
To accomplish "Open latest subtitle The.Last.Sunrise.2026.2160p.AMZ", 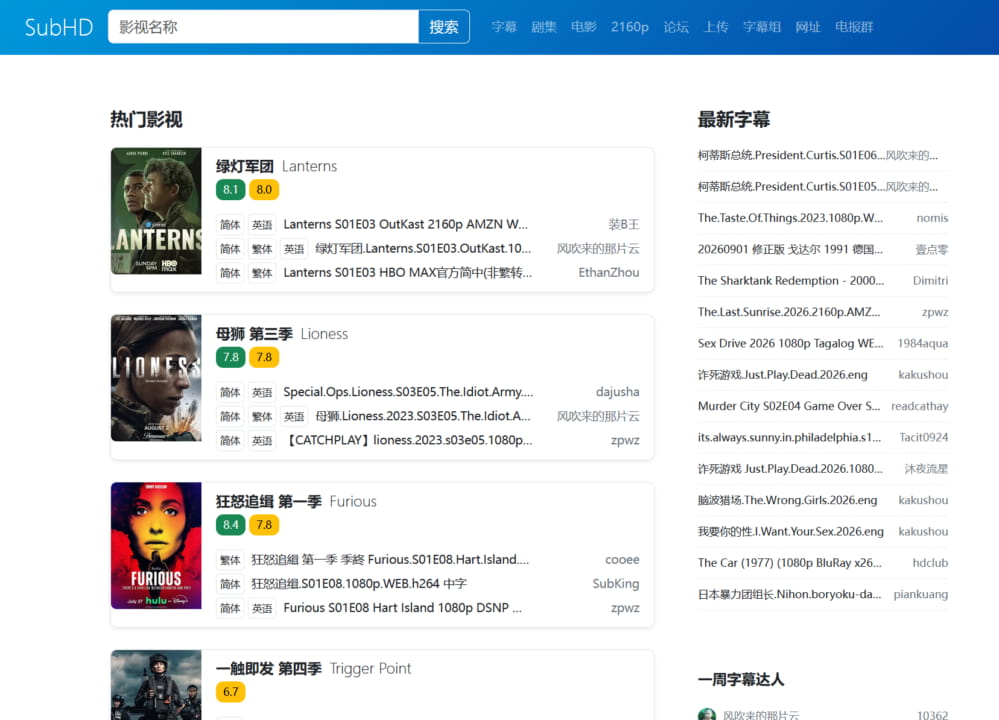I will pos(789,312).
